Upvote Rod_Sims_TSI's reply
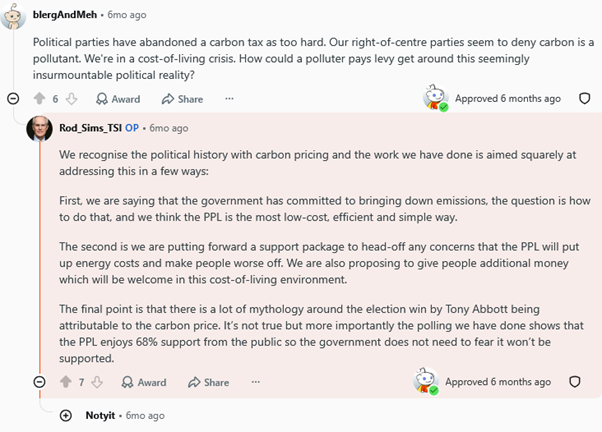The width and height of the screenshot is (602, 432). pos(66,382)
